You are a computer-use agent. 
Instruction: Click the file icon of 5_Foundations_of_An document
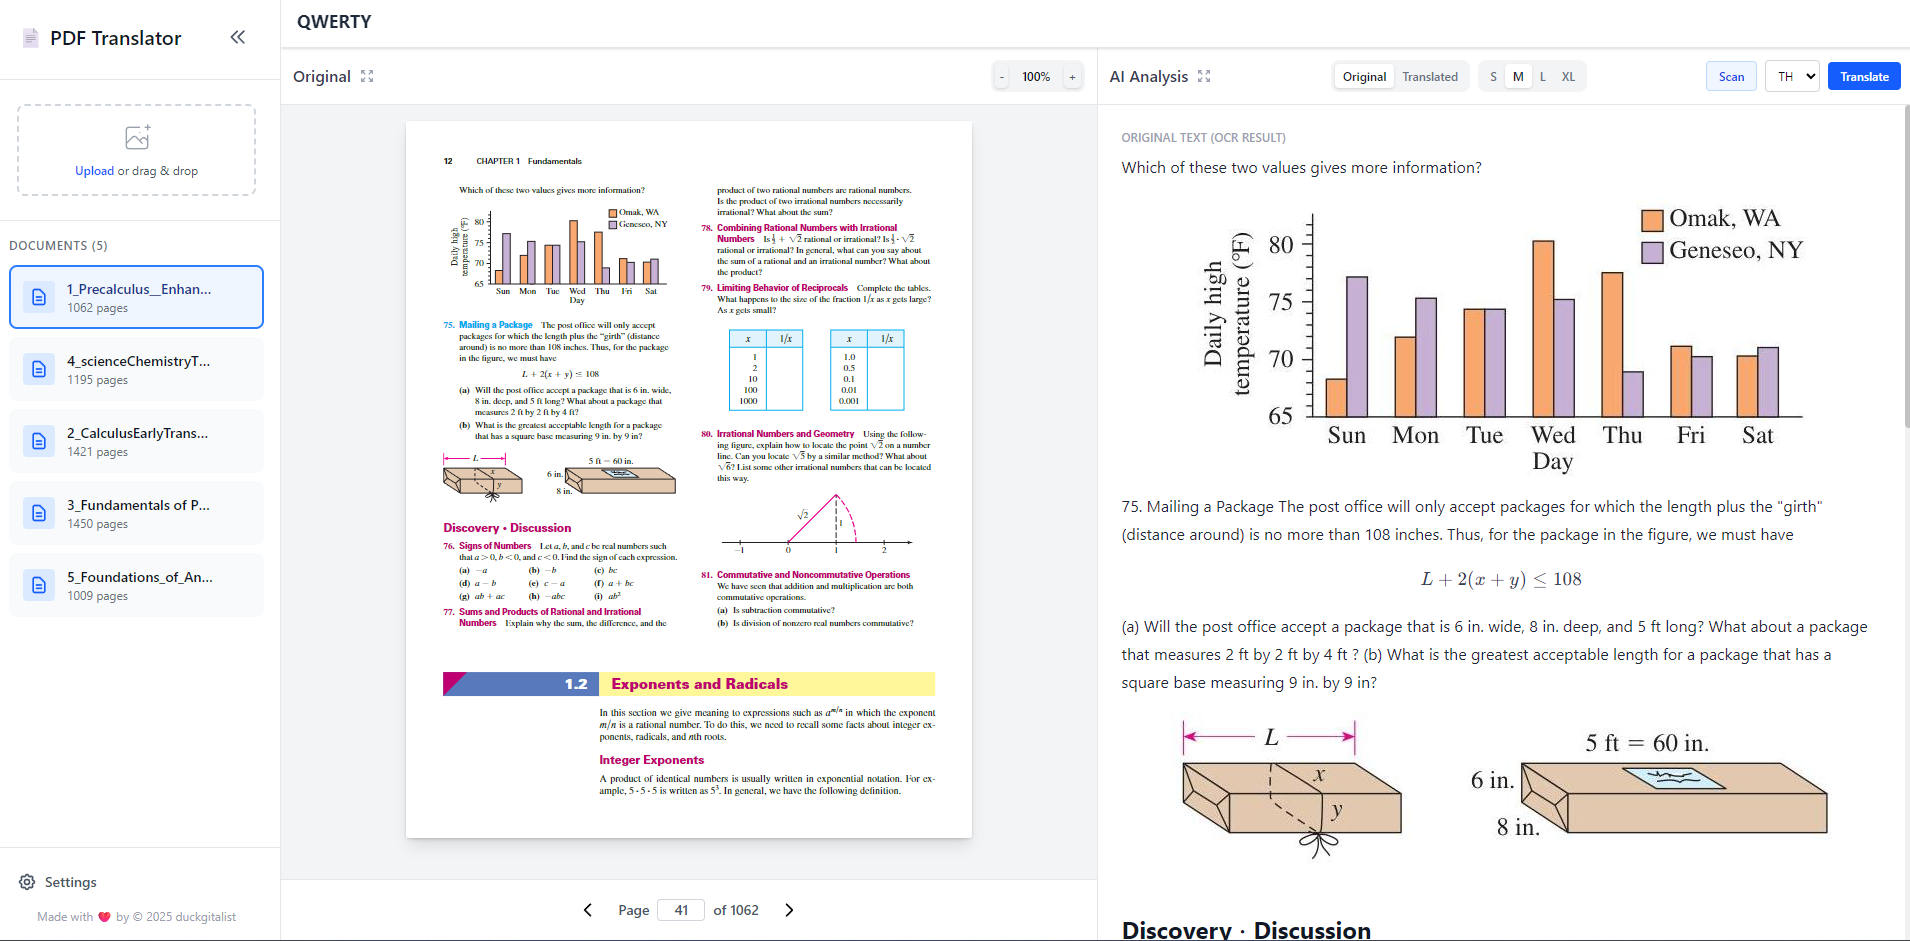pyautogui.click(x=38, y=585)
